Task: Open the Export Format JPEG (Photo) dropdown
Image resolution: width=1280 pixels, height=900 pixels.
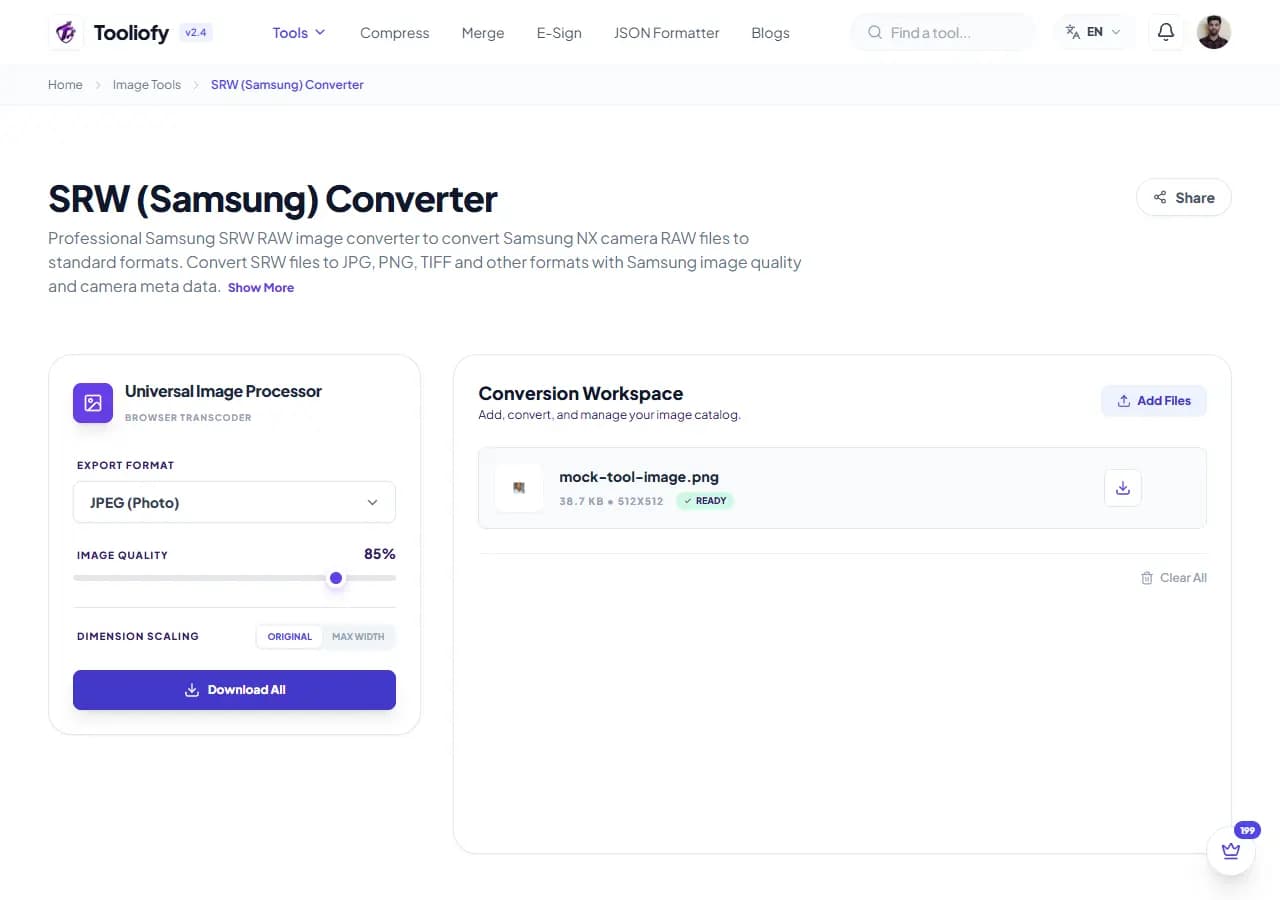Action: (x=234, y=502)
